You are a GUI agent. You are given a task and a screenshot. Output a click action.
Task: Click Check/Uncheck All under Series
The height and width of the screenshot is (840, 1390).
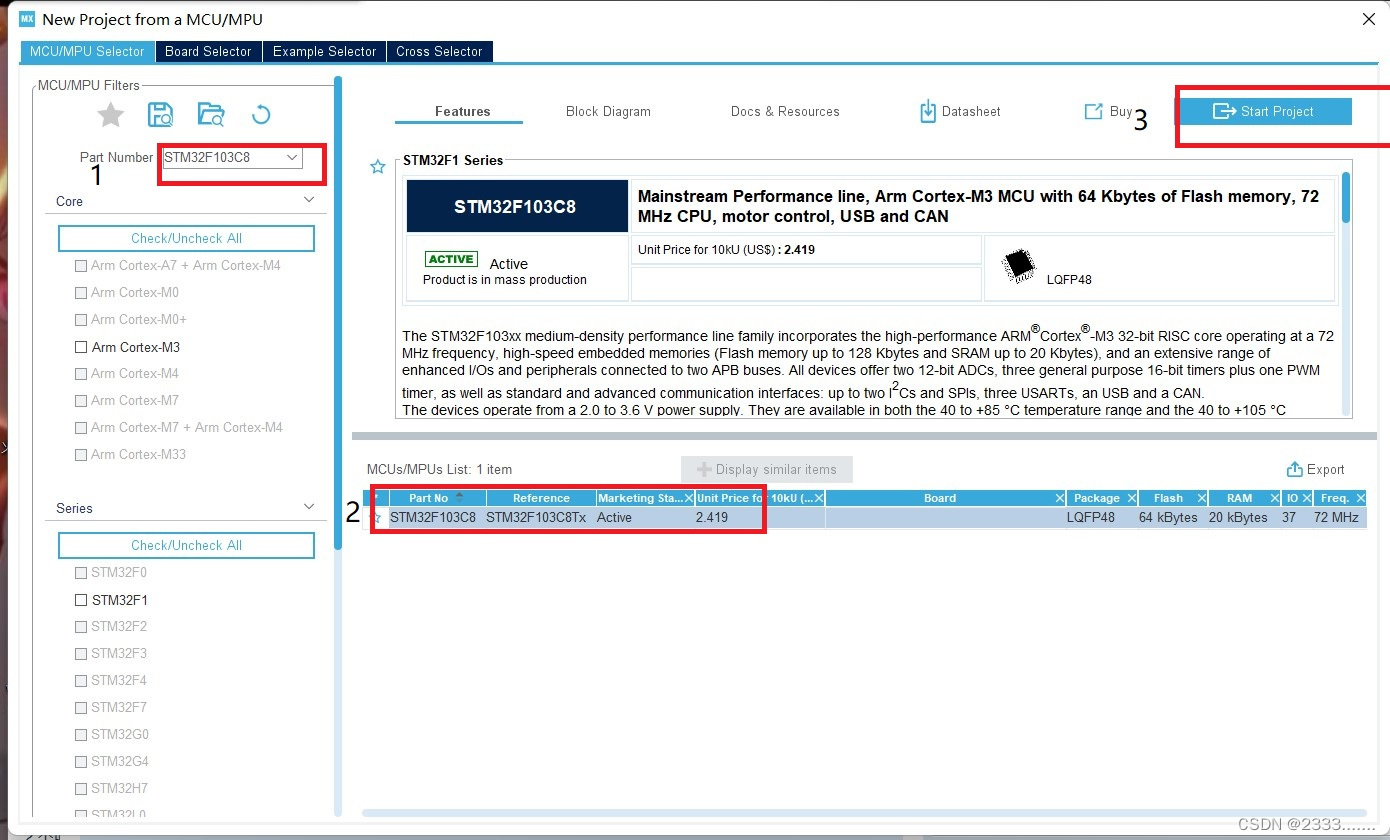(x=186, y=545)
